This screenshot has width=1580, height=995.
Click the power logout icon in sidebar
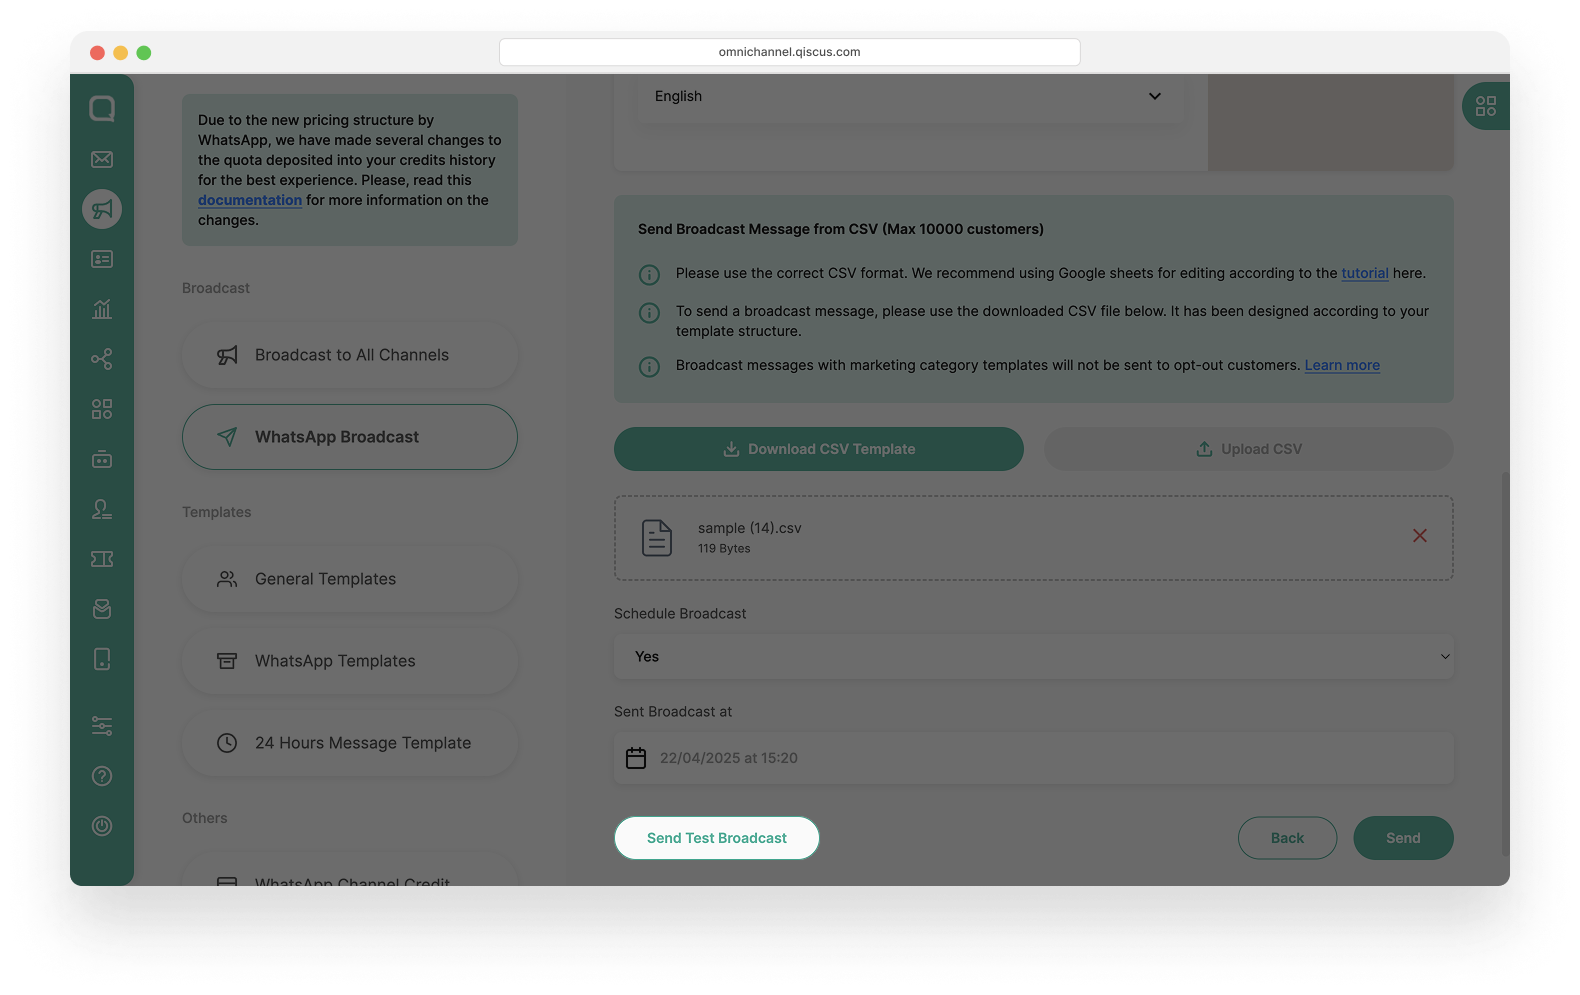click(x=102, y=826)
